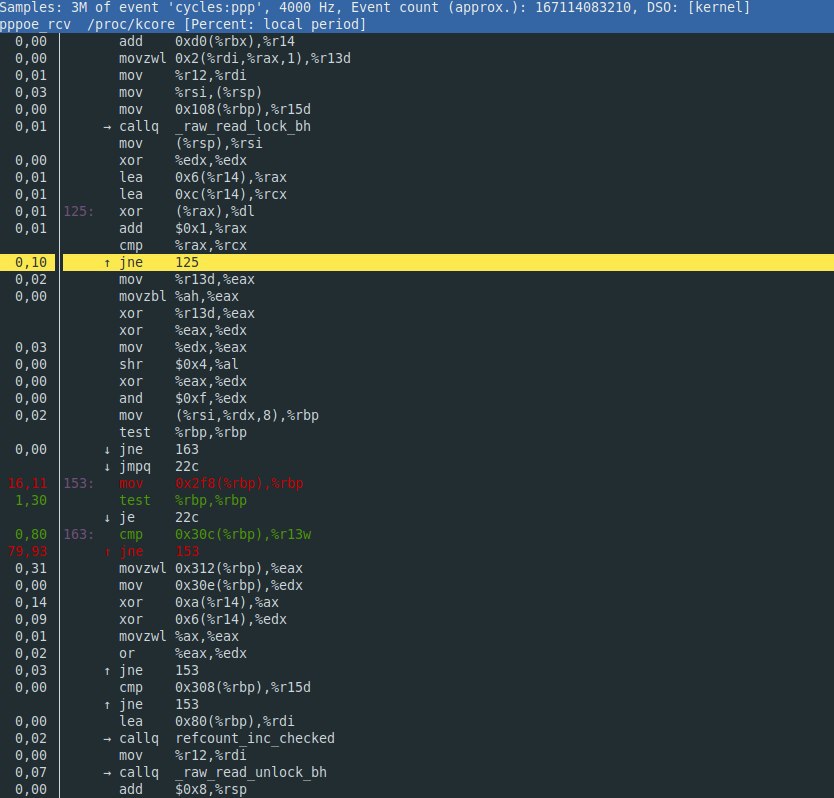
Task: Click the 0,07 percent value
Action: (x=31, y=772)
